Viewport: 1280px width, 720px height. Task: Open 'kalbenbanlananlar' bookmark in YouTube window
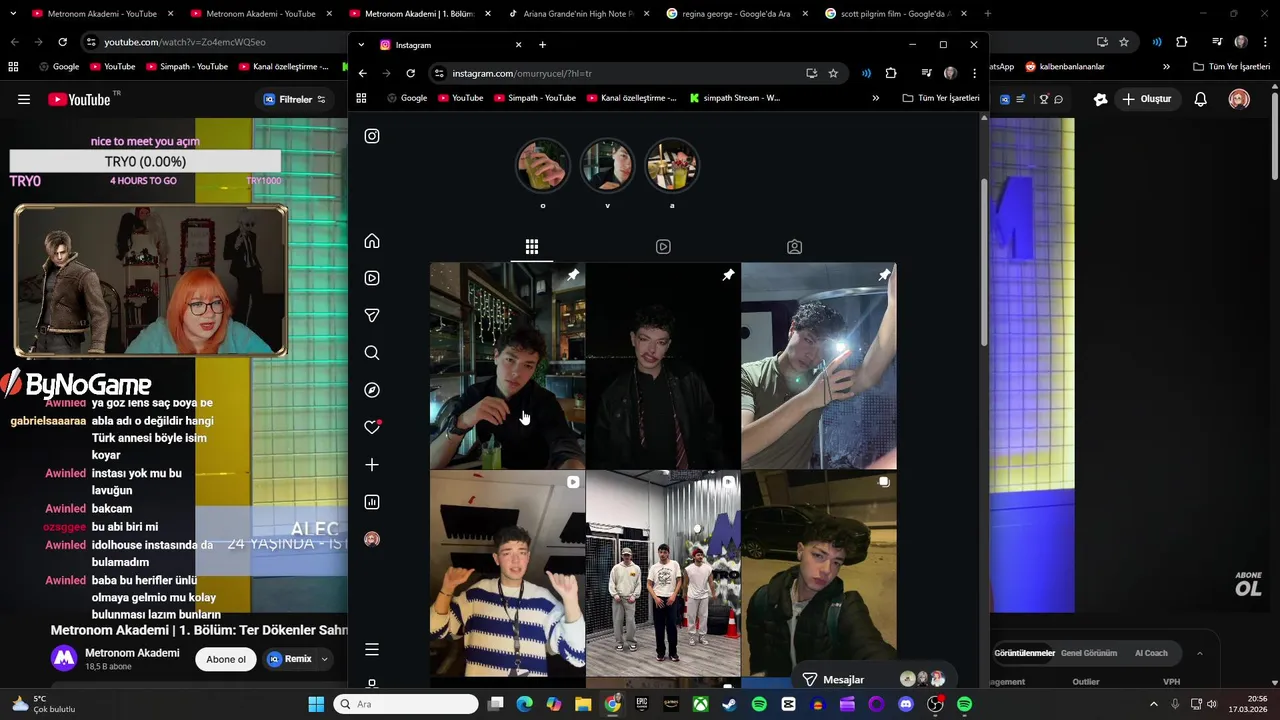[1064, 67]
